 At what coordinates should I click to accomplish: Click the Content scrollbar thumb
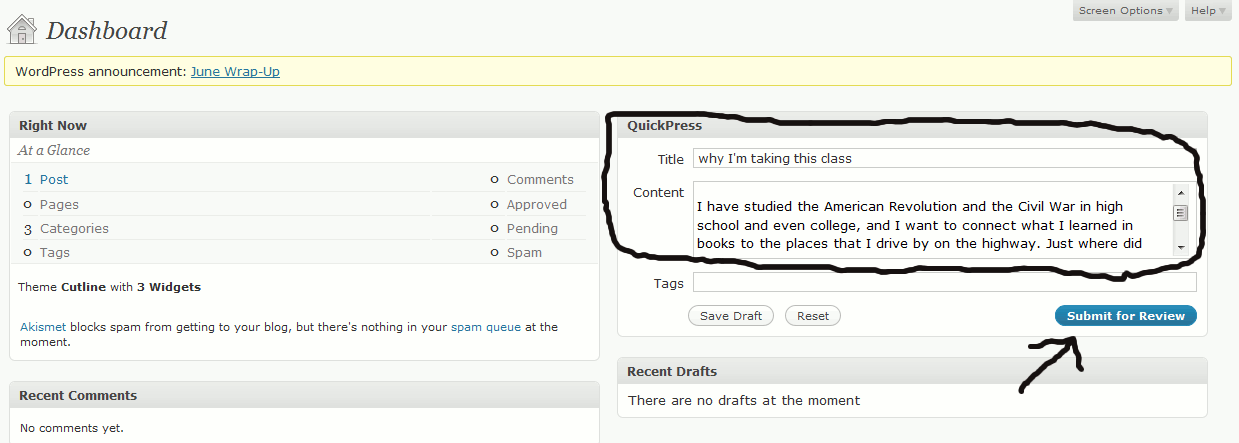click(1180, 212)
